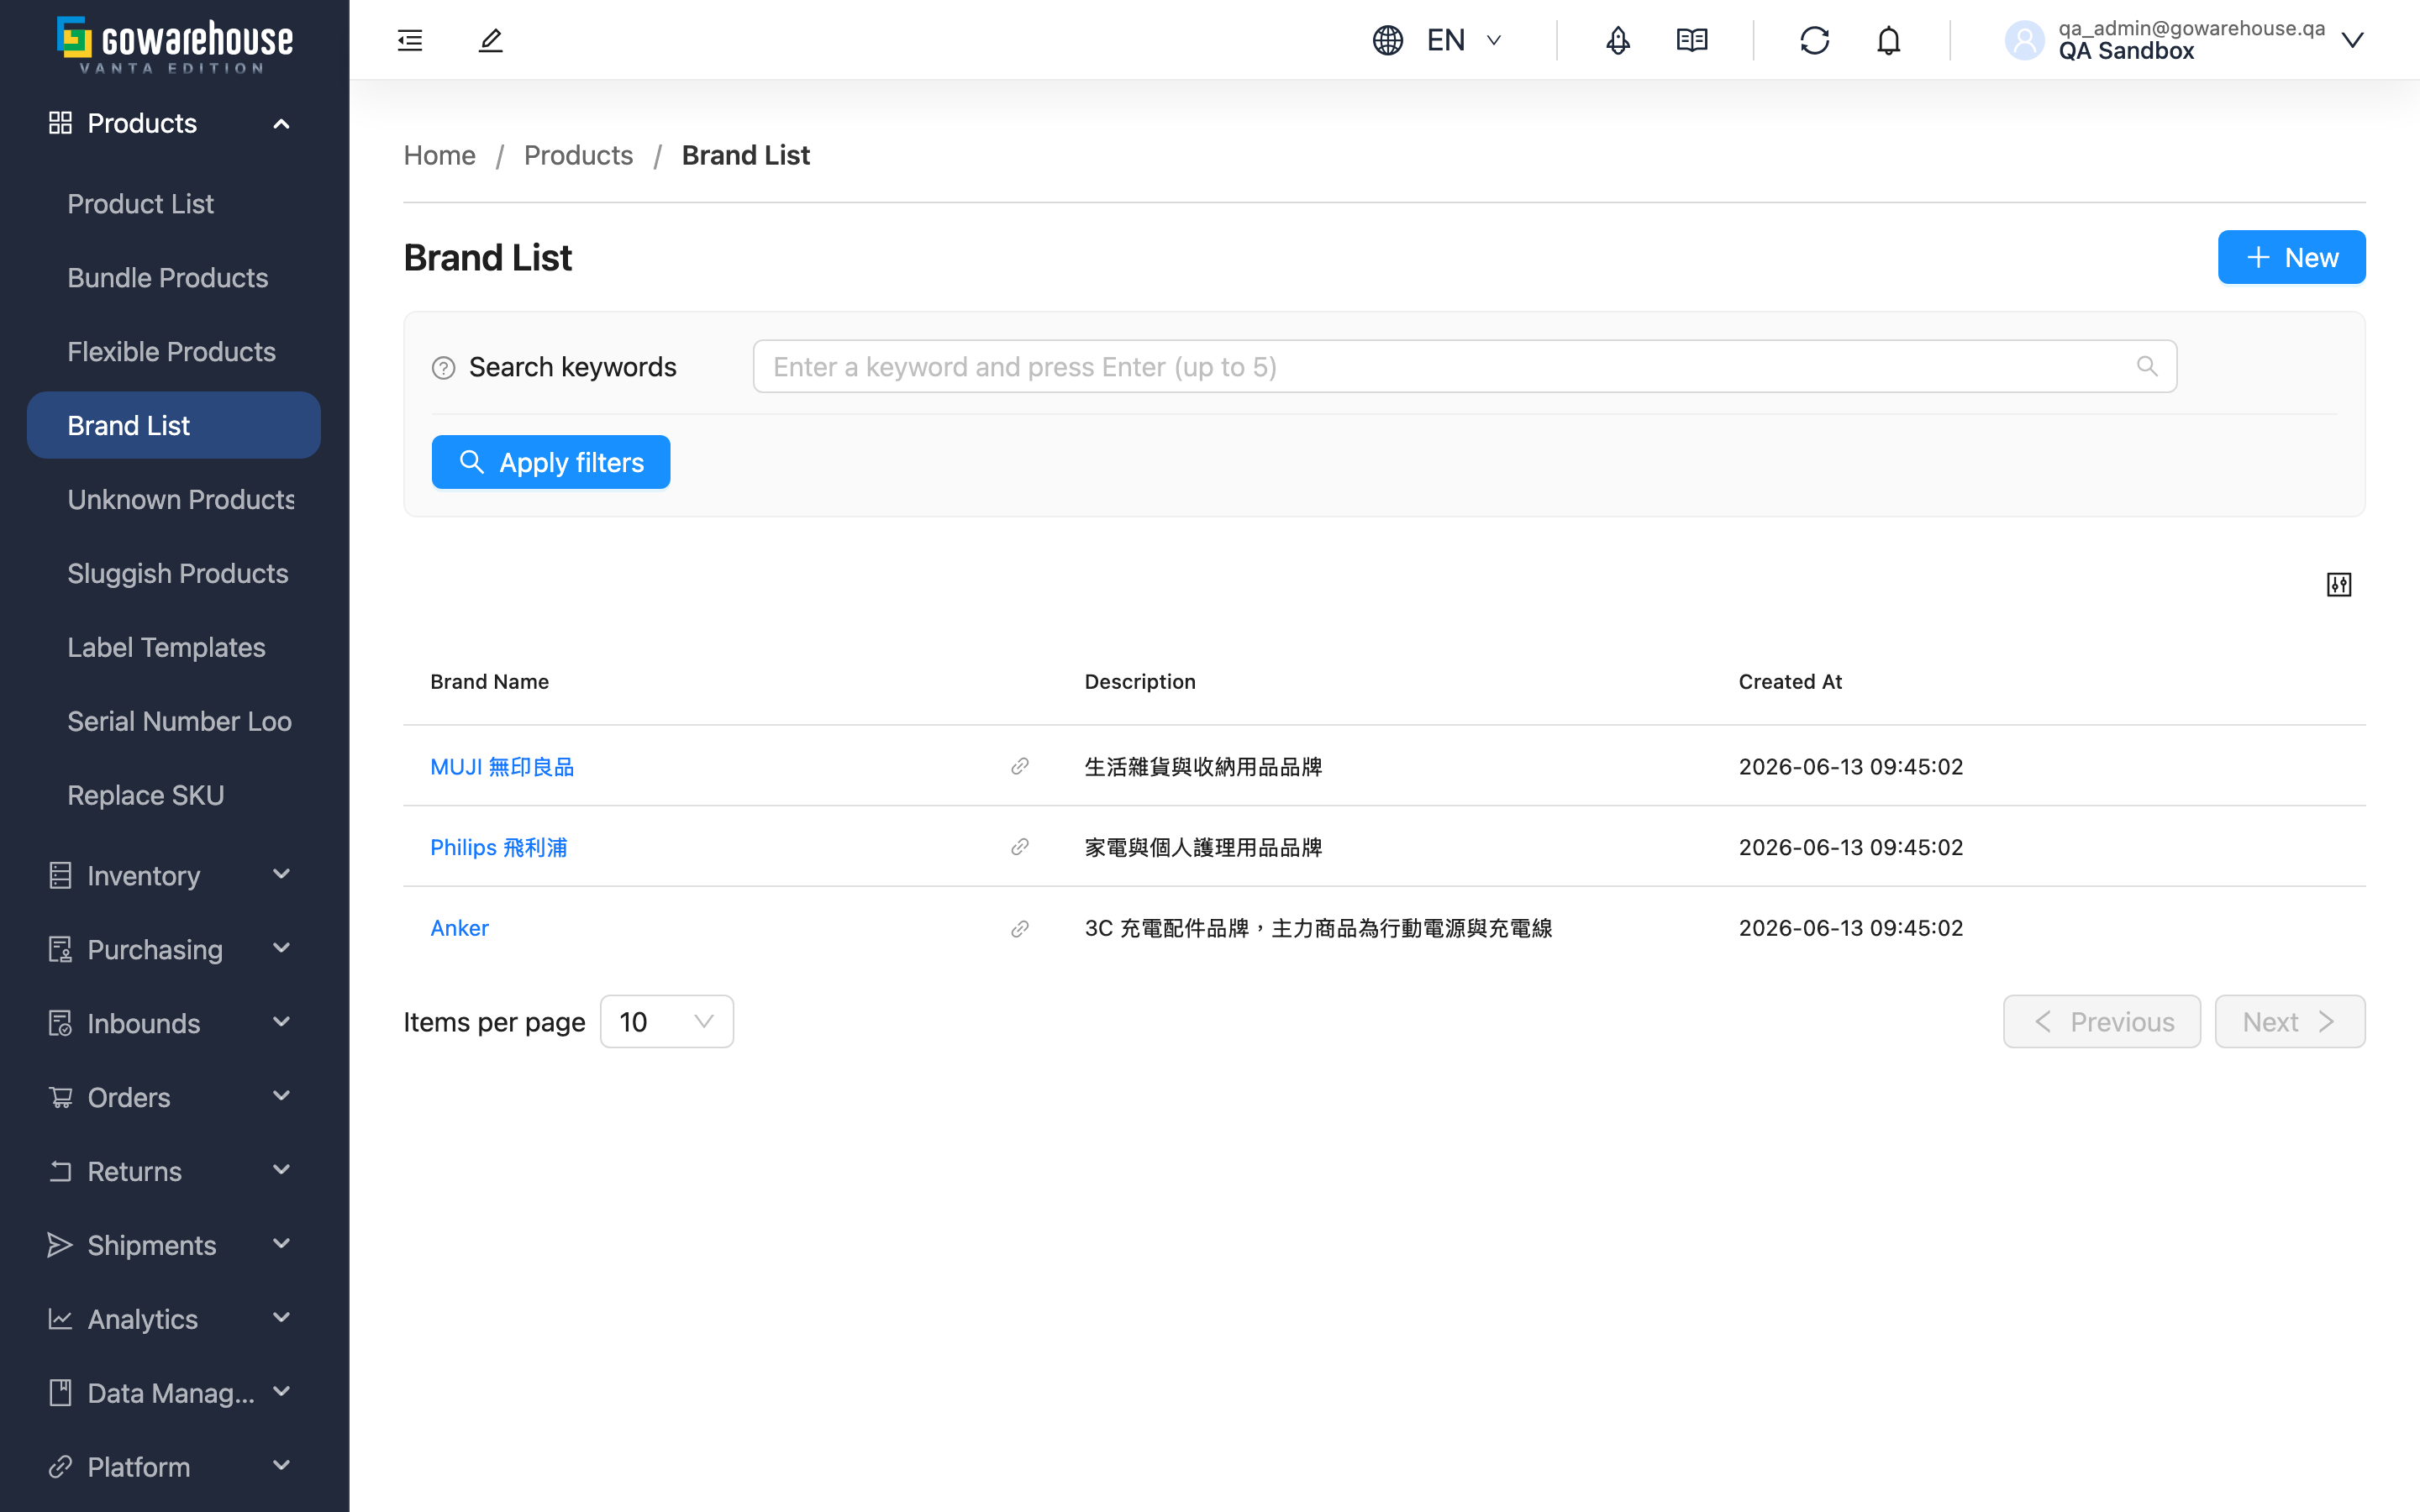Go to Home breadcrumb link
The image size is (2420, 1512).
[x=439, y=155]
